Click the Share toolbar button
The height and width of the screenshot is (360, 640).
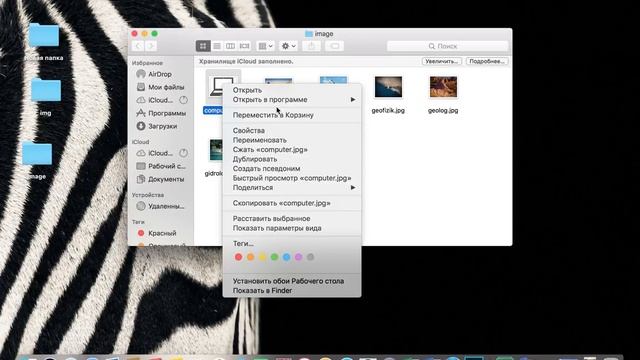(x=311, y=46)
